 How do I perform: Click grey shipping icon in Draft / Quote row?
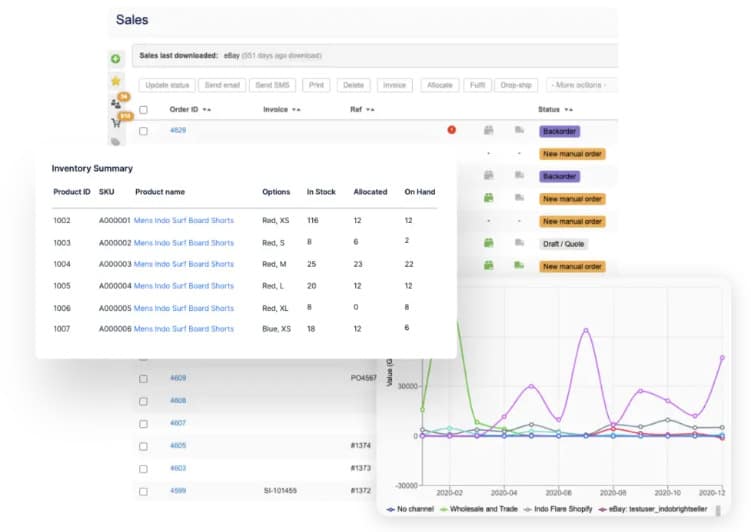tap(519, 243)
